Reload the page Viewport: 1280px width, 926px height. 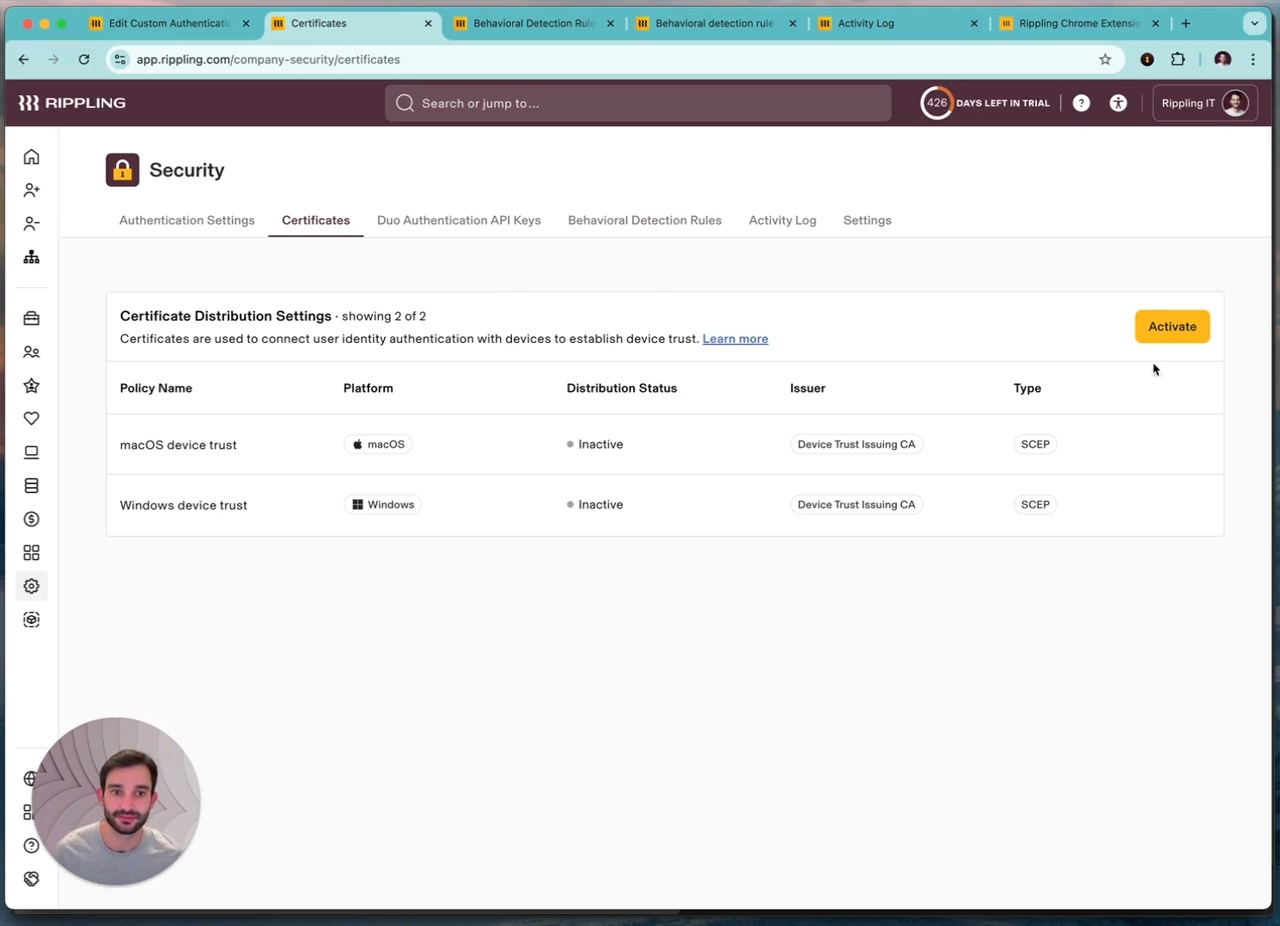point(84,59)
